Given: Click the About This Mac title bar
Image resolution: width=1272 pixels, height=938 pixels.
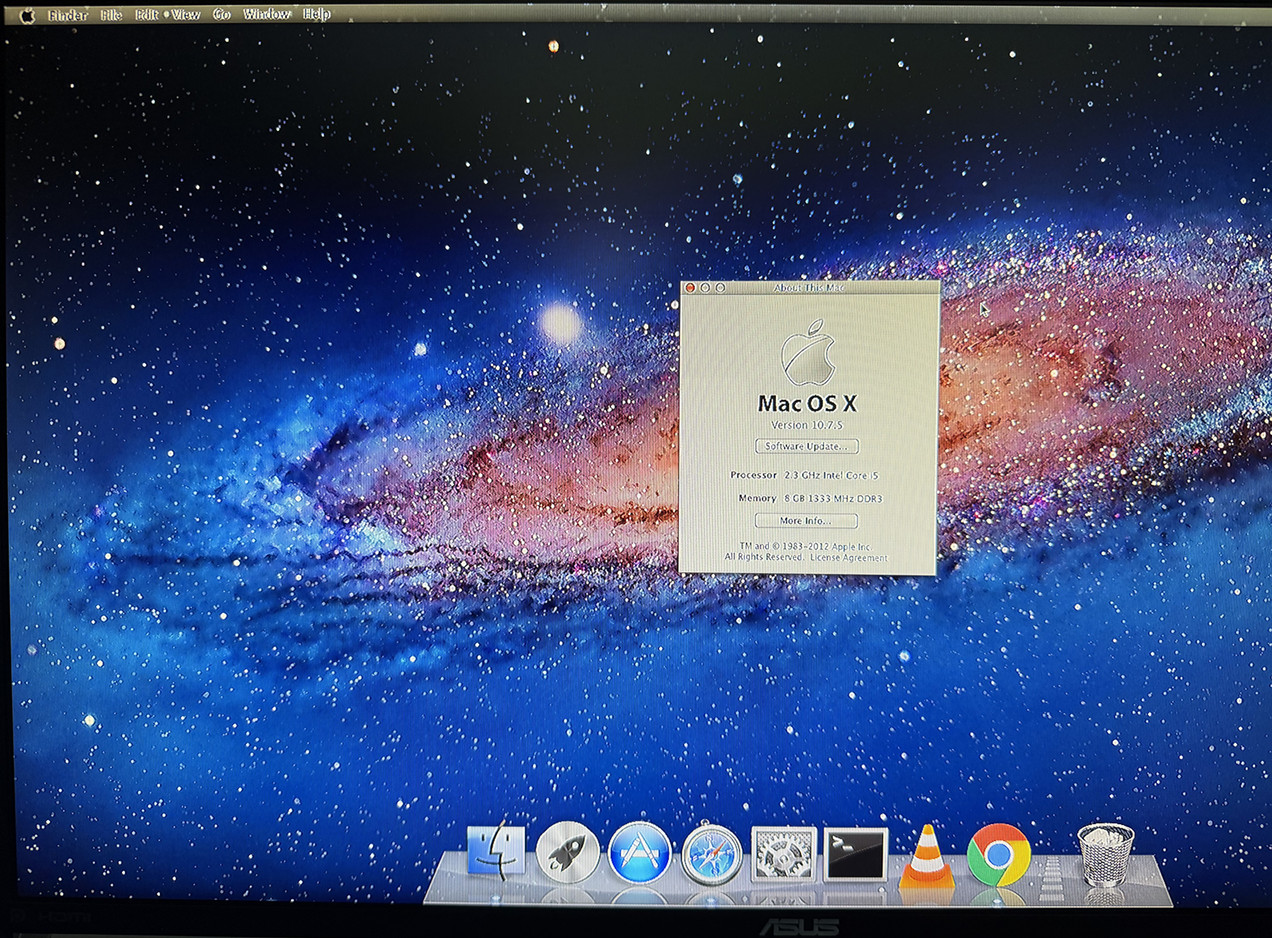Looking at the screenshot, I should coord(809,288).
